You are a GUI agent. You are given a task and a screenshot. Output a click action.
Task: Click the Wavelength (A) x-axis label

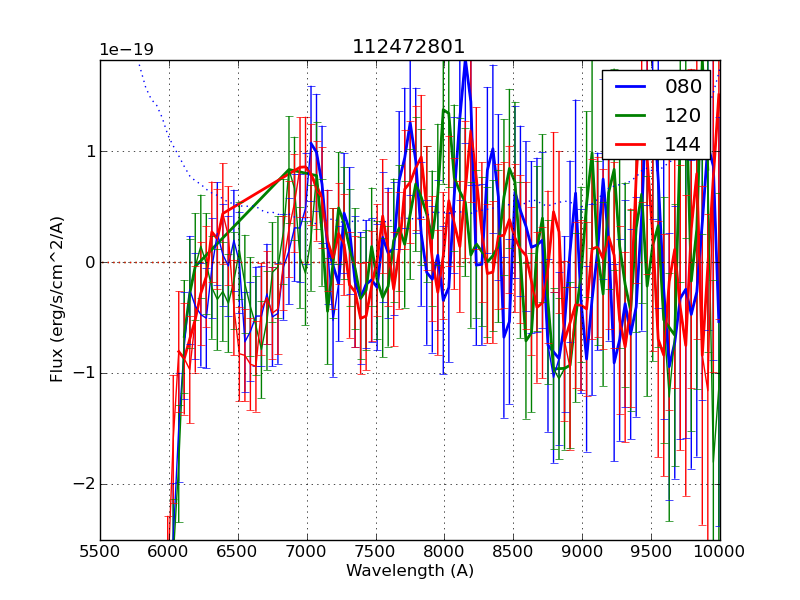coord(410,571)
